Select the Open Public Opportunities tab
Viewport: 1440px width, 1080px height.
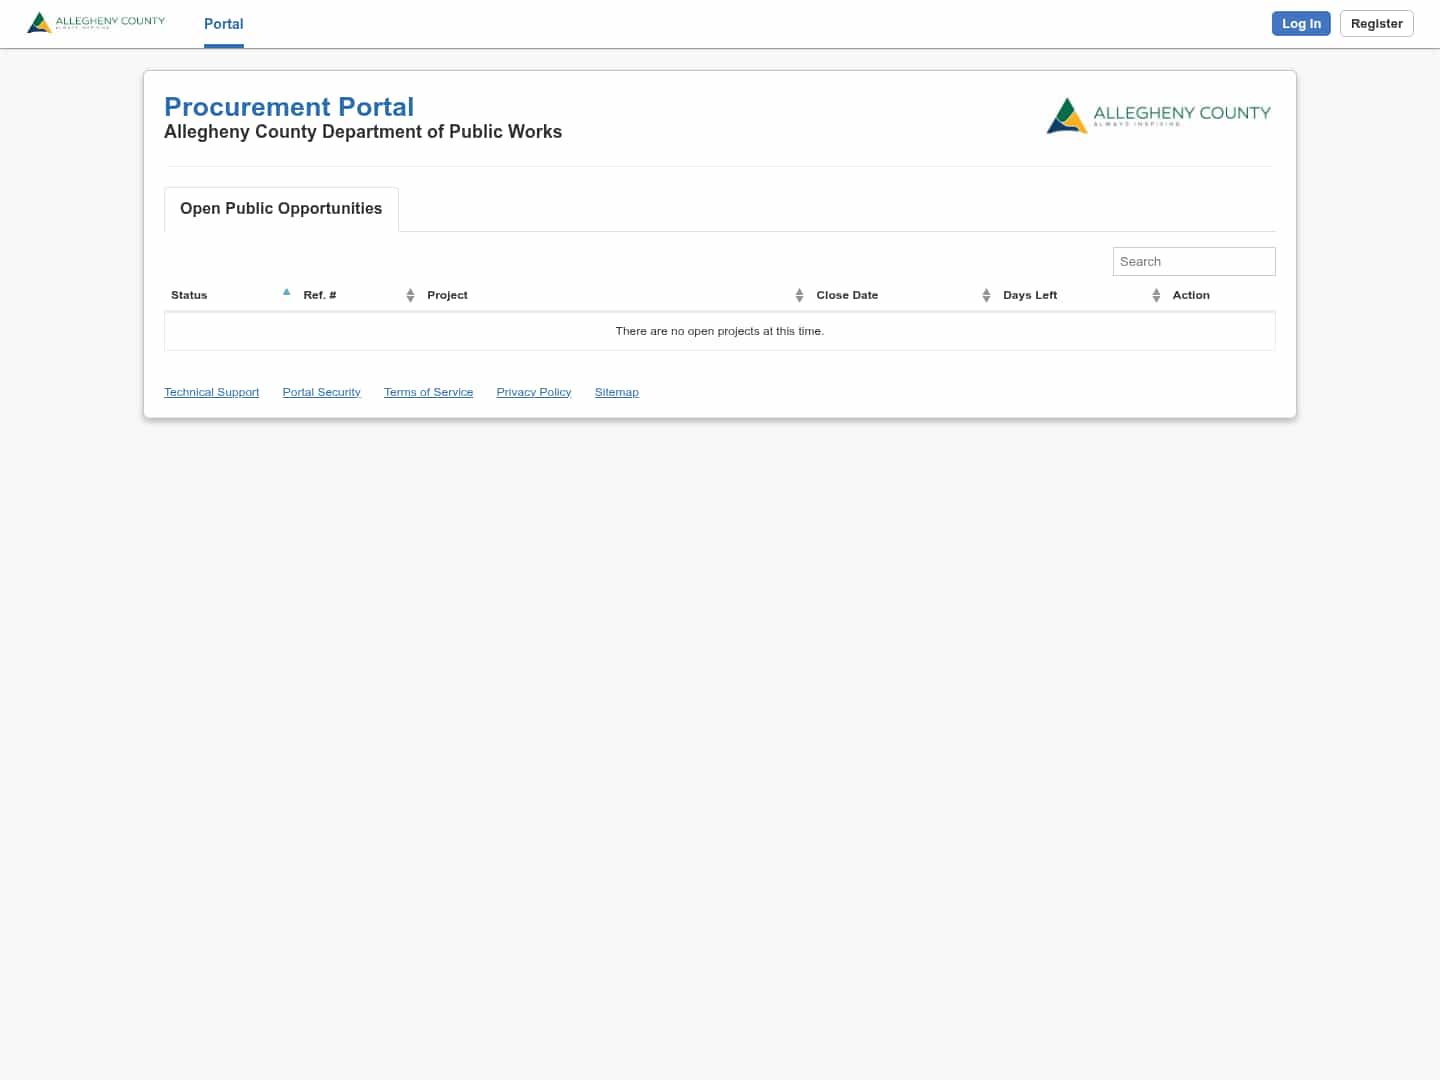(x=281, y=209)
